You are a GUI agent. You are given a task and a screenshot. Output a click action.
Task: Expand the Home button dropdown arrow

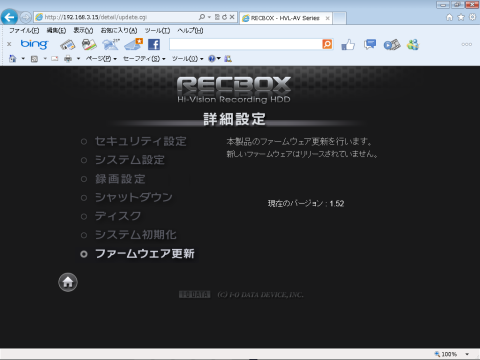coord(23,59)
